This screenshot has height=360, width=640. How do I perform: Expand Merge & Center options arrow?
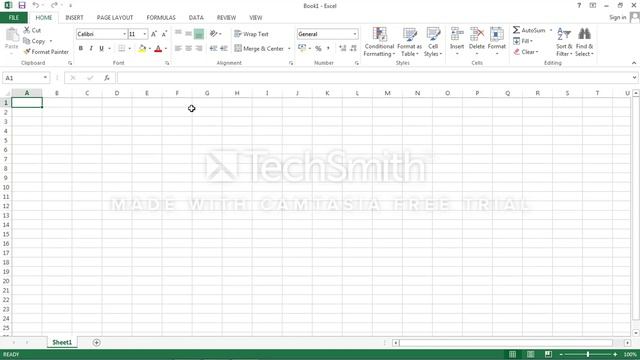289,49
